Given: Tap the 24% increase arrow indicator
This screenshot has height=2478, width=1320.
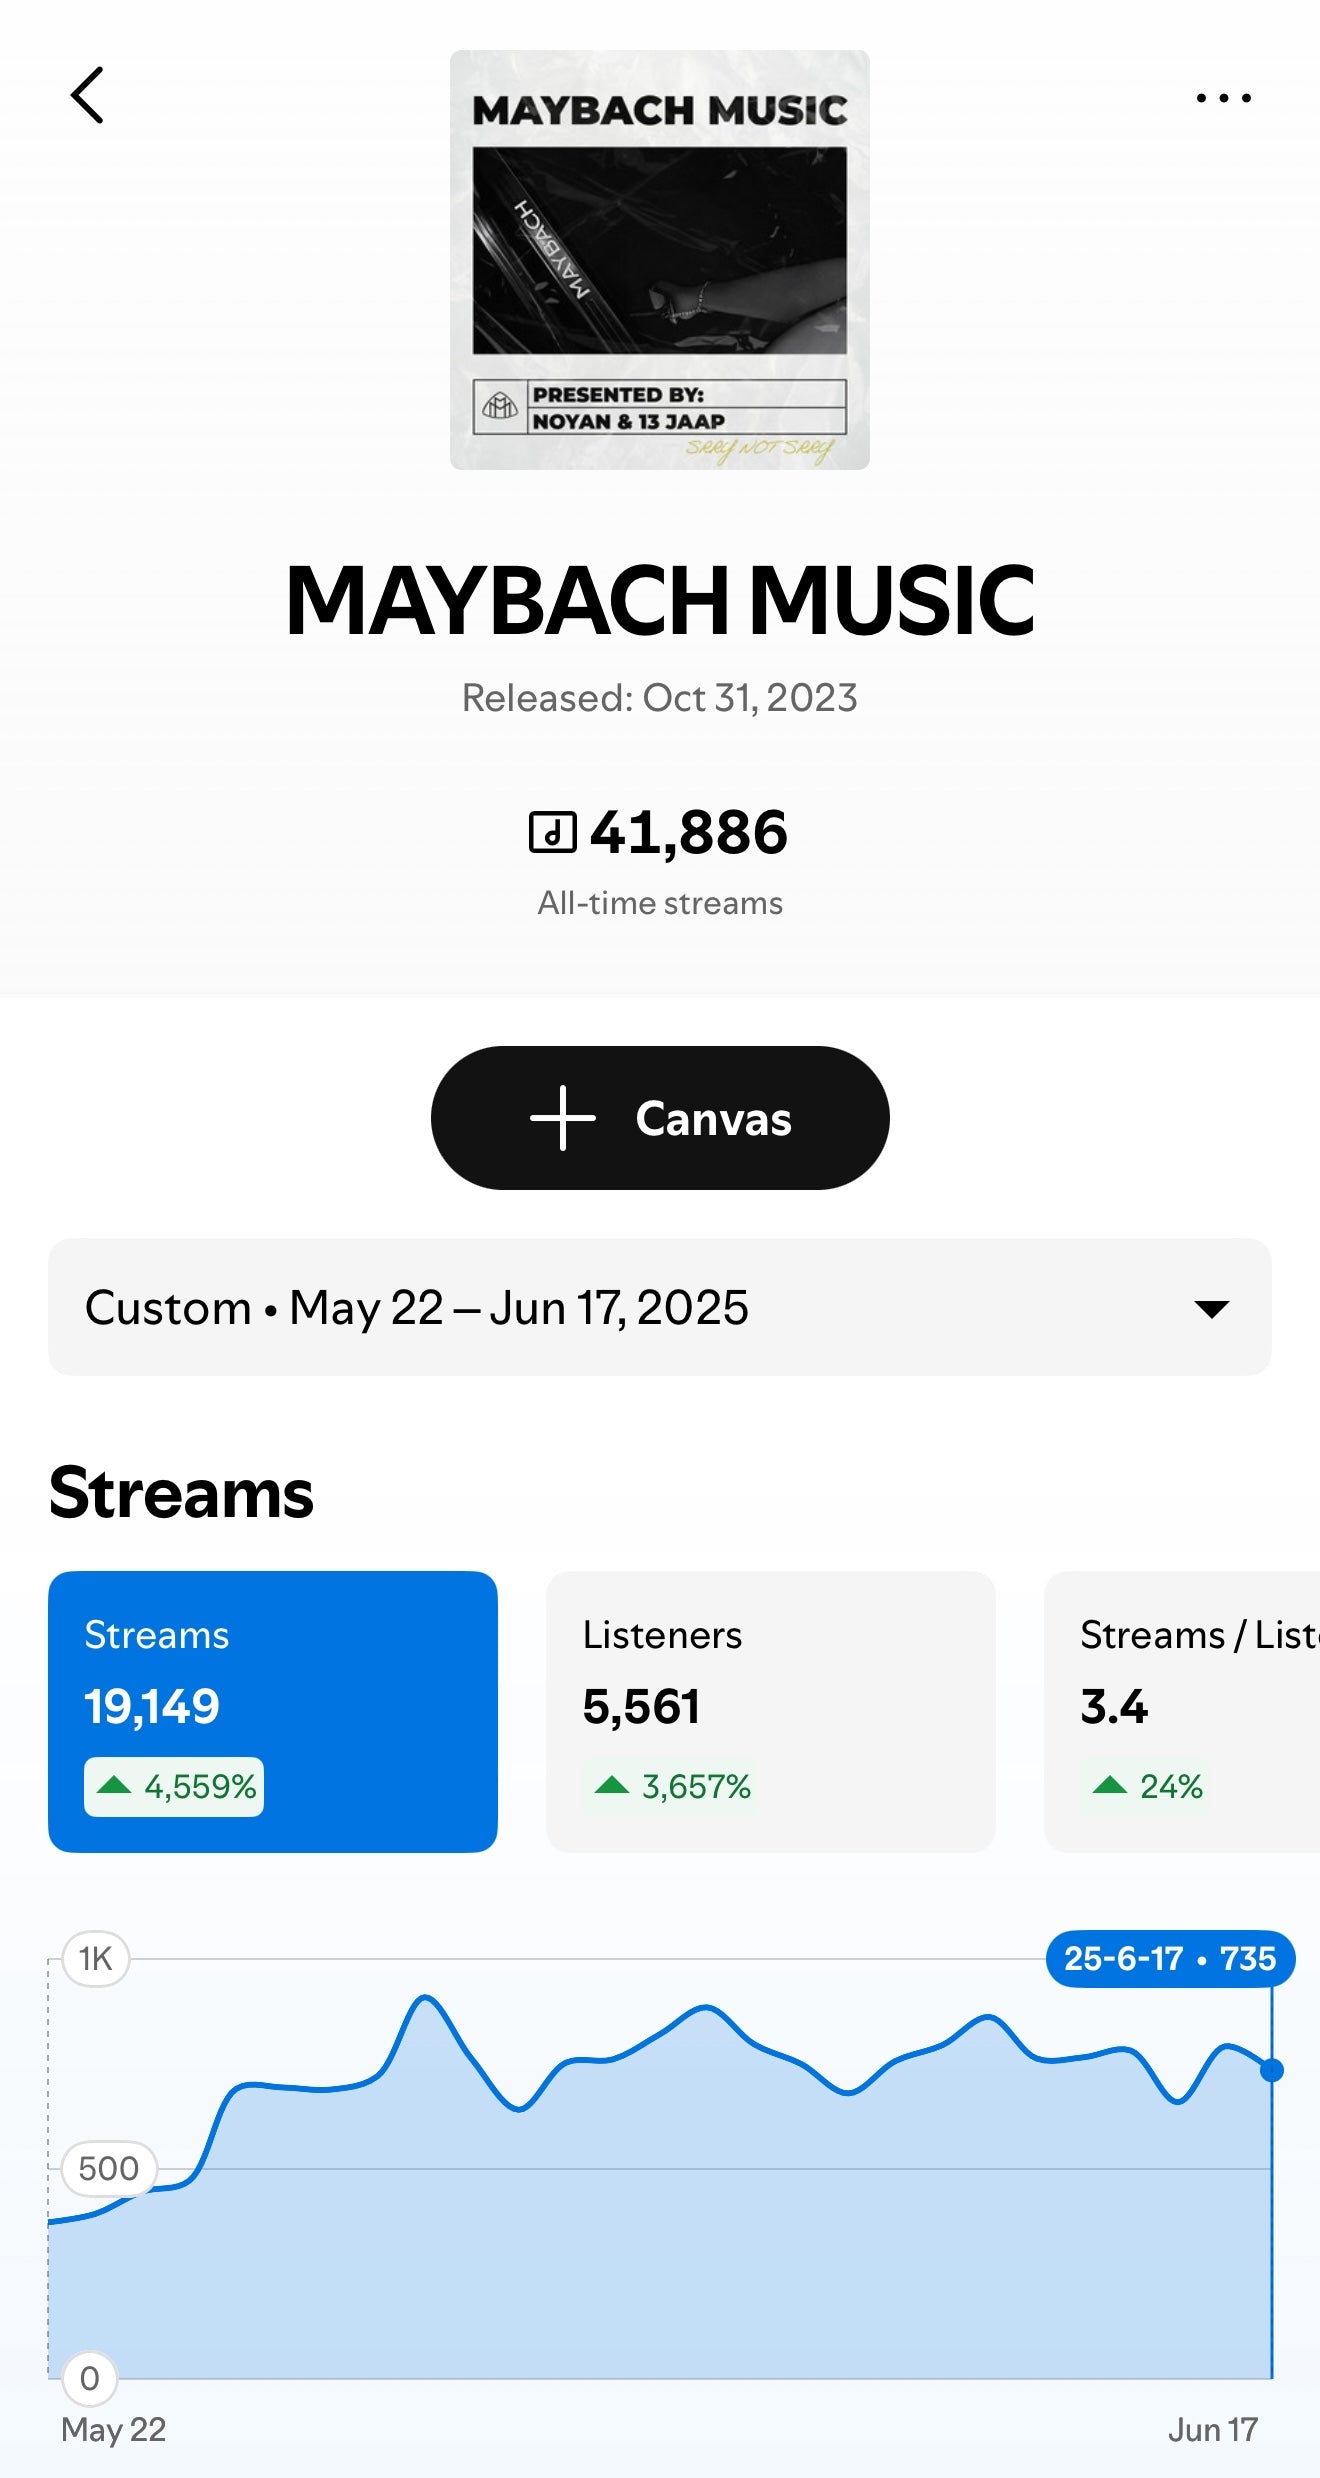Looking at the screenshot, I should (1109, 1785).
